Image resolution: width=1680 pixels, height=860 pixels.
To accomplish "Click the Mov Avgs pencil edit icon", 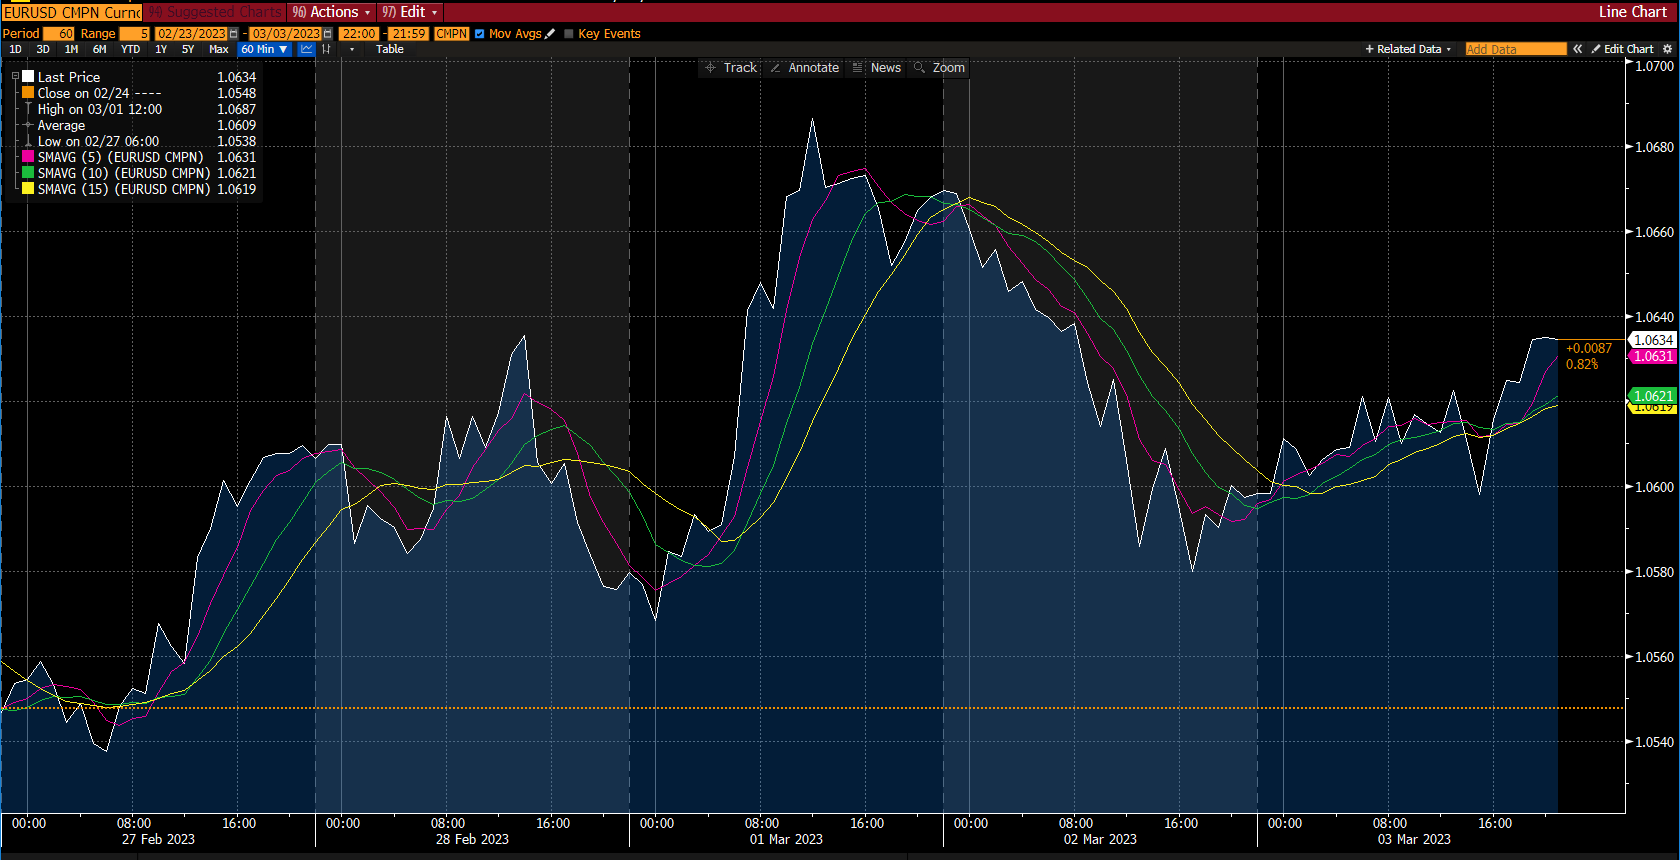I will pos(550,34).
